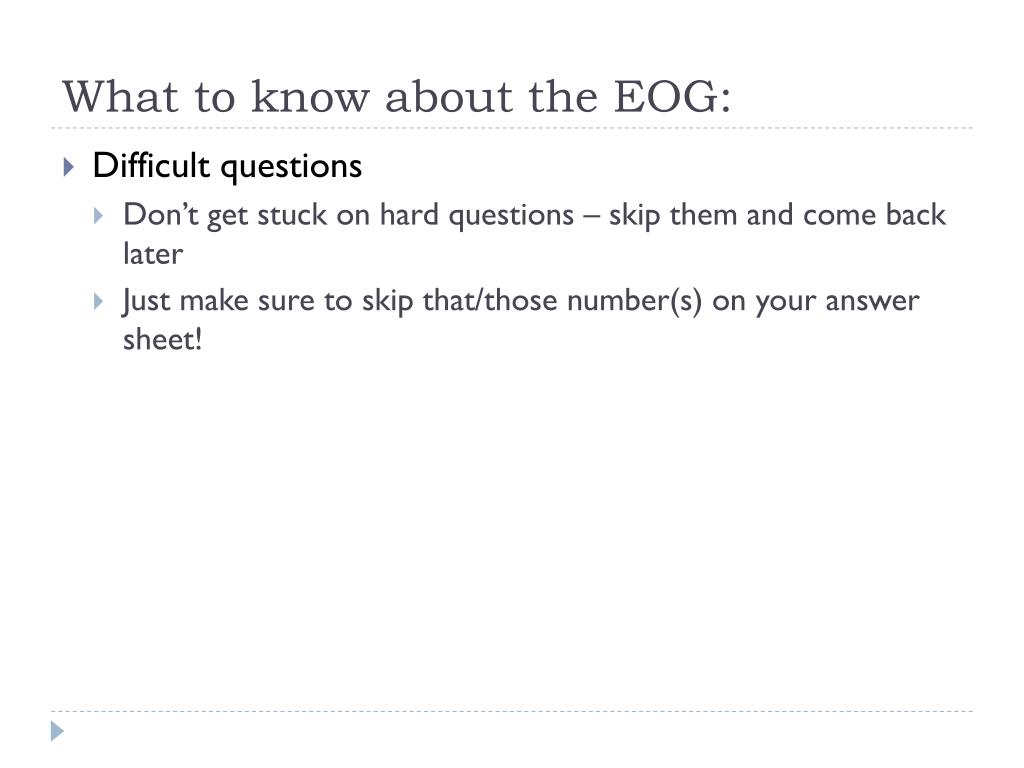
Task: Click the word Don't starting the first sub-bullet
Action: click(x=161, y=215)
